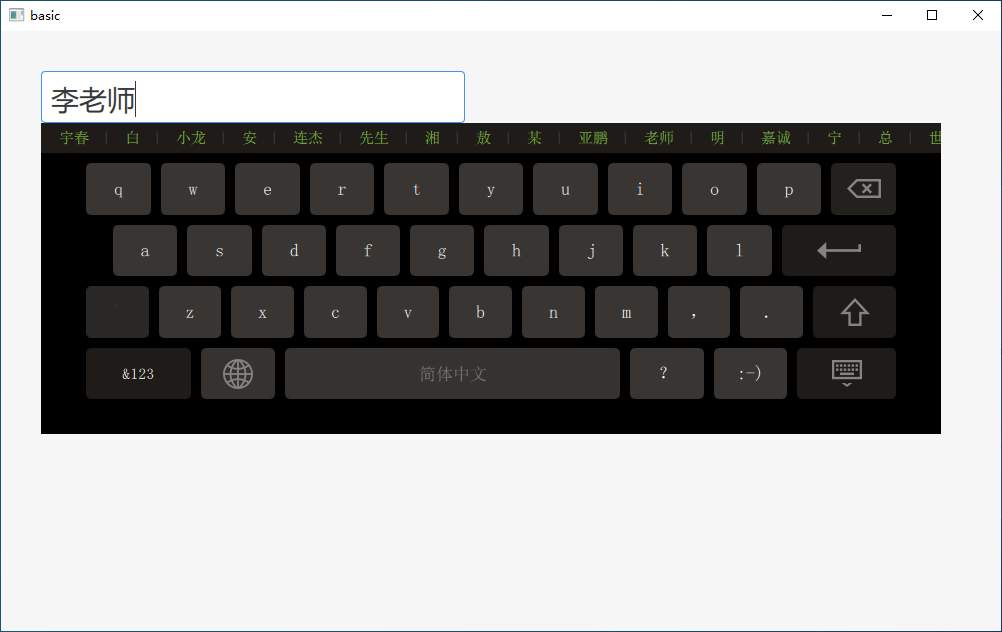Hide keyboard with the keyboard icon key
Viewport: 1002px width, 632px height.
[x=846, y=374]
